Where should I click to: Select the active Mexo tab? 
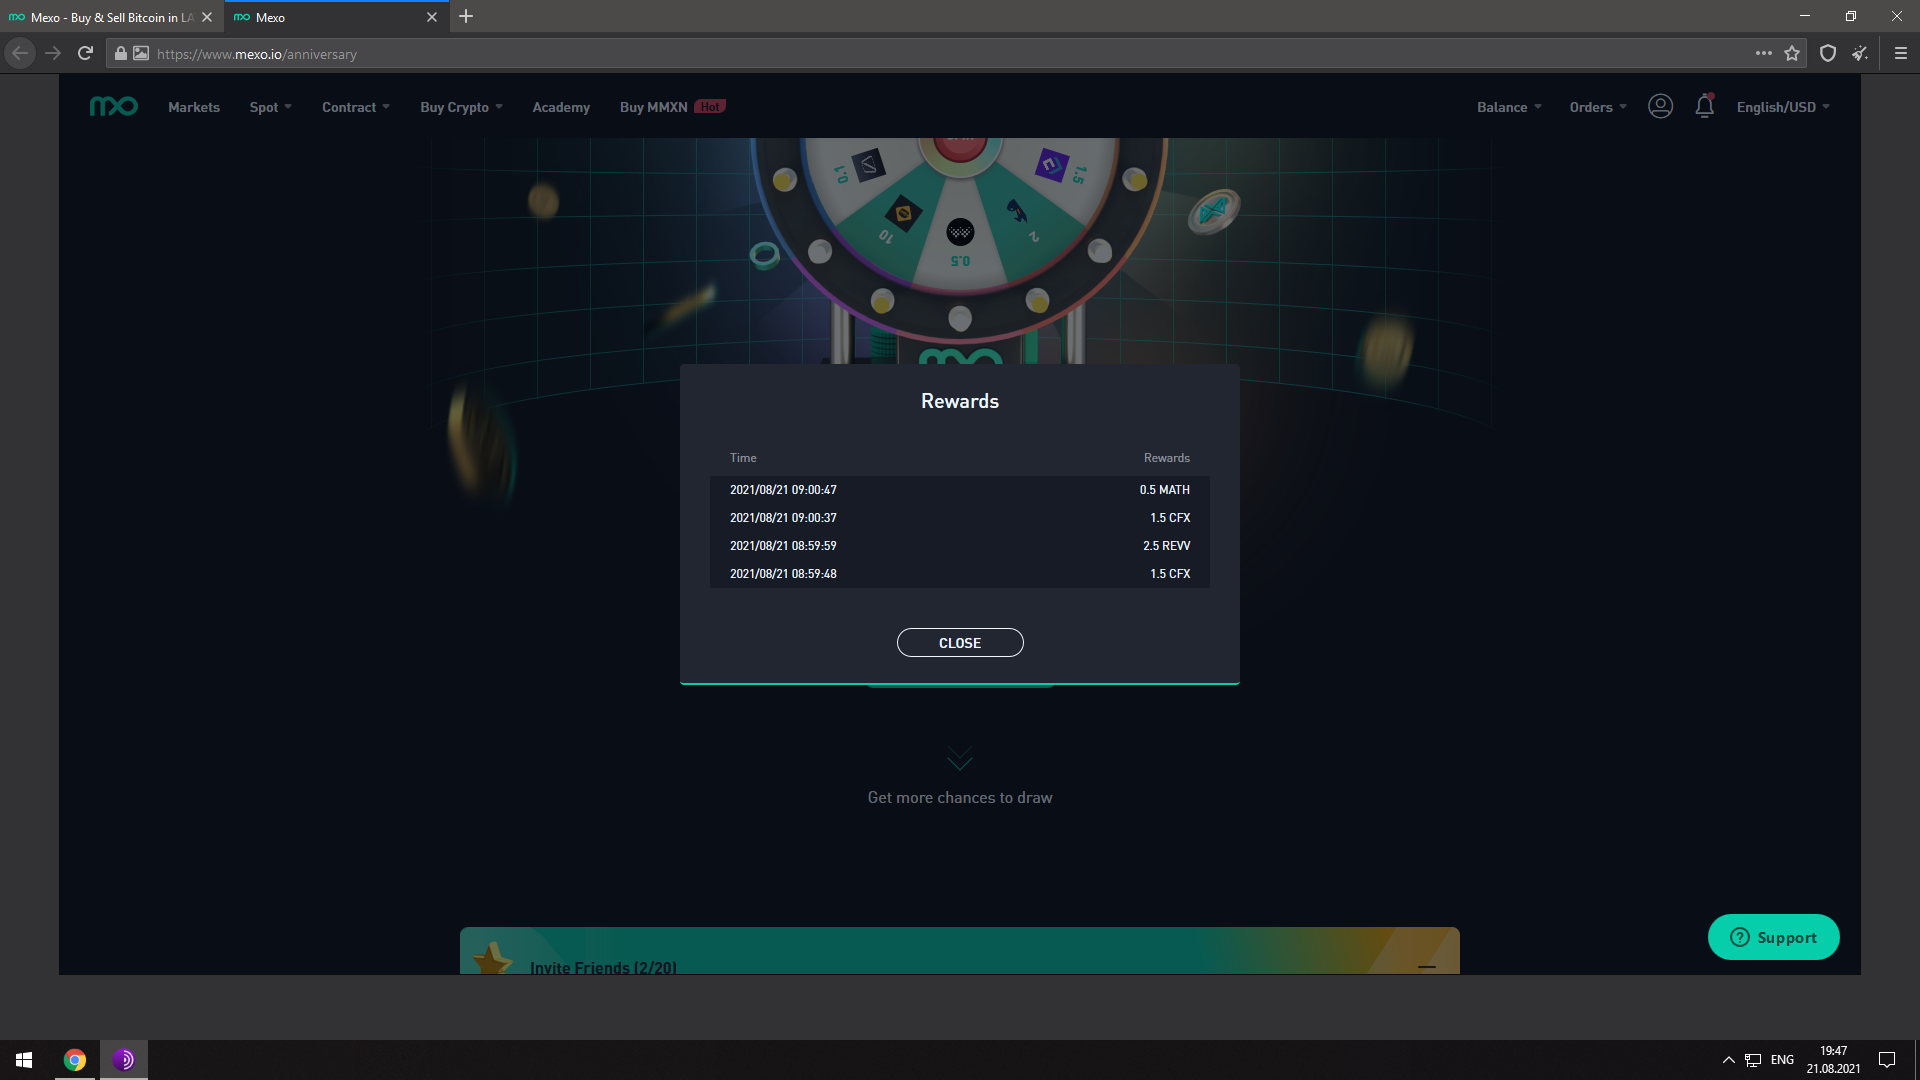(337, 17)
